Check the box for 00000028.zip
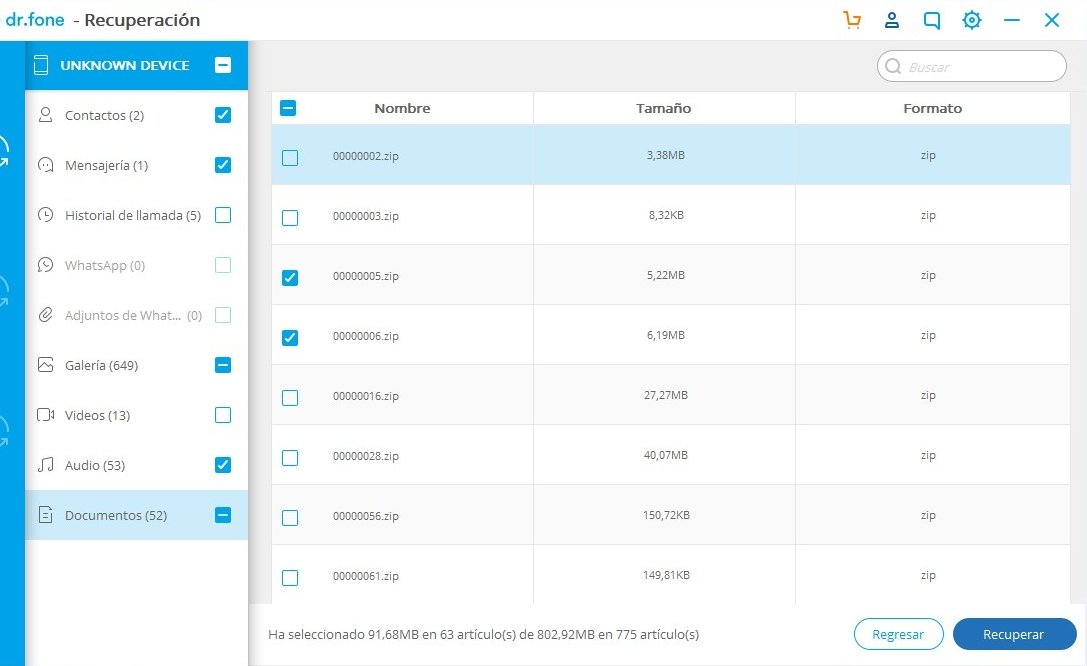1087x666 pixels. tap(290, 457)
